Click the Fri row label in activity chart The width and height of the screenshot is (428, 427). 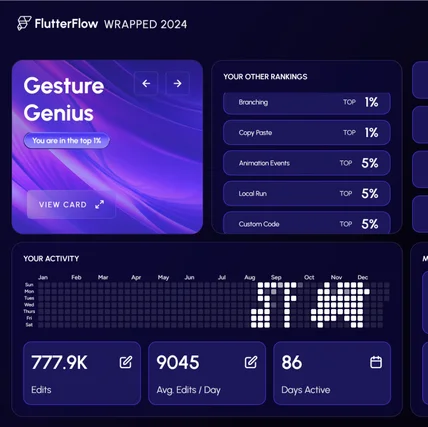[30, 318]
